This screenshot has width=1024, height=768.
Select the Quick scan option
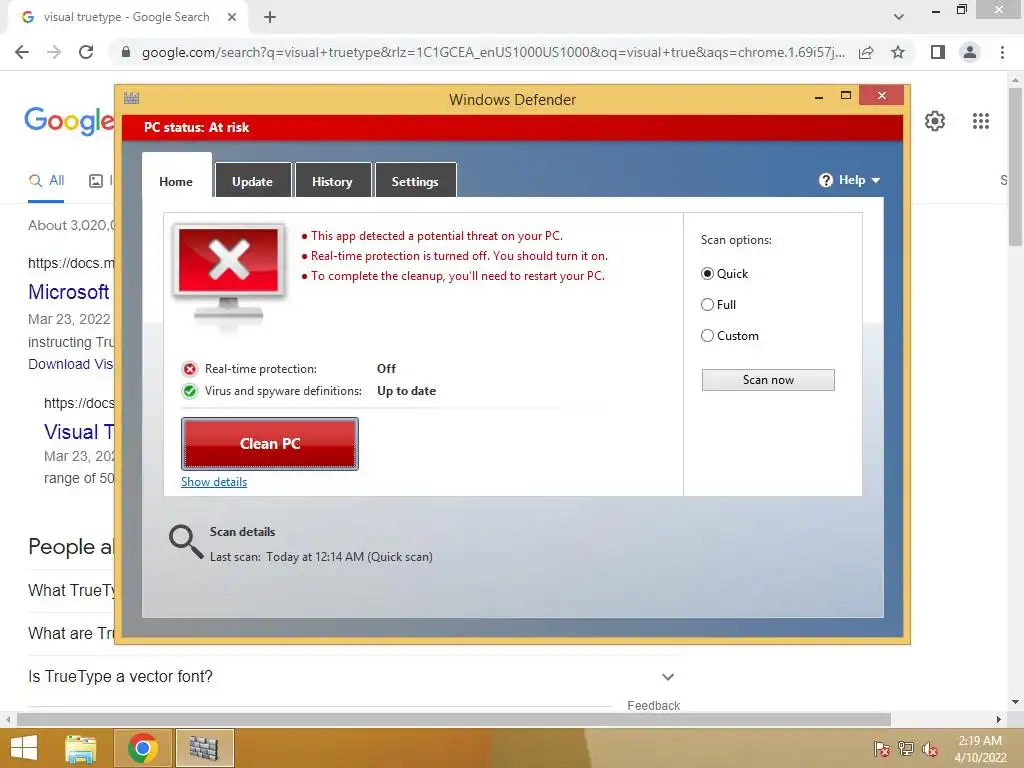coord(707,274)
